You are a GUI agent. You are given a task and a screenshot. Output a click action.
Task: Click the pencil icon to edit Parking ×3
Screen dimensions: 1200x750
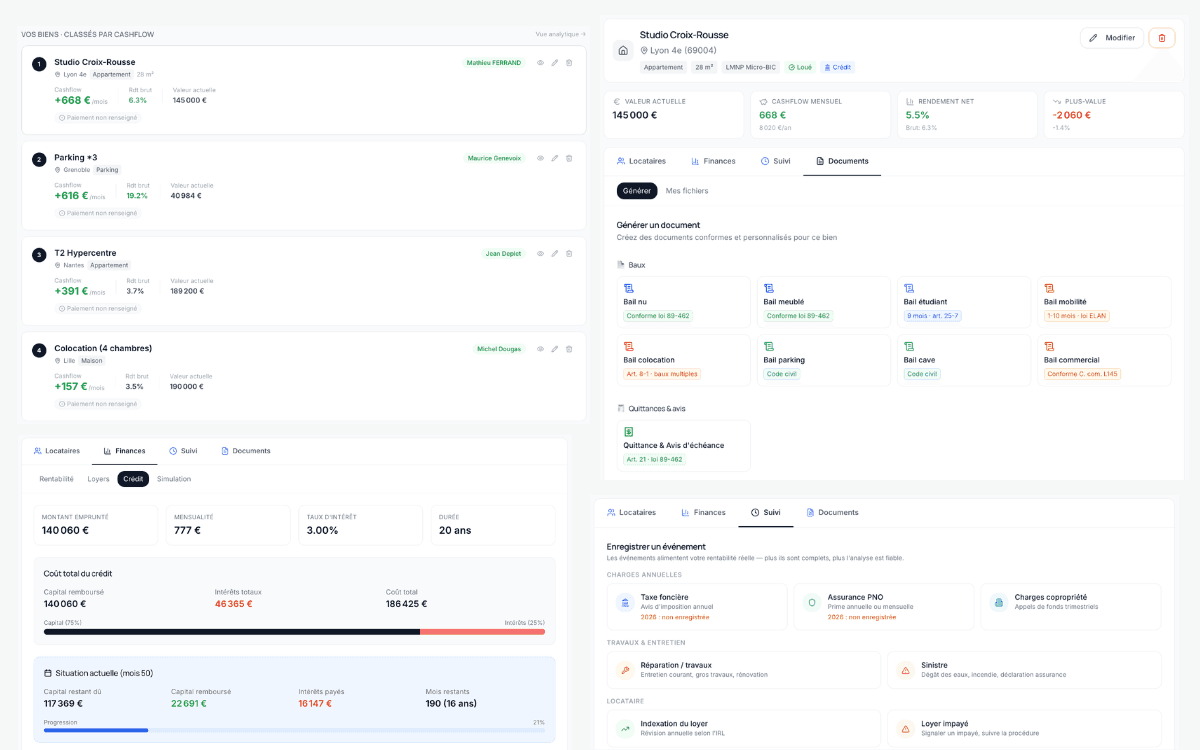(x=555, y=158)
